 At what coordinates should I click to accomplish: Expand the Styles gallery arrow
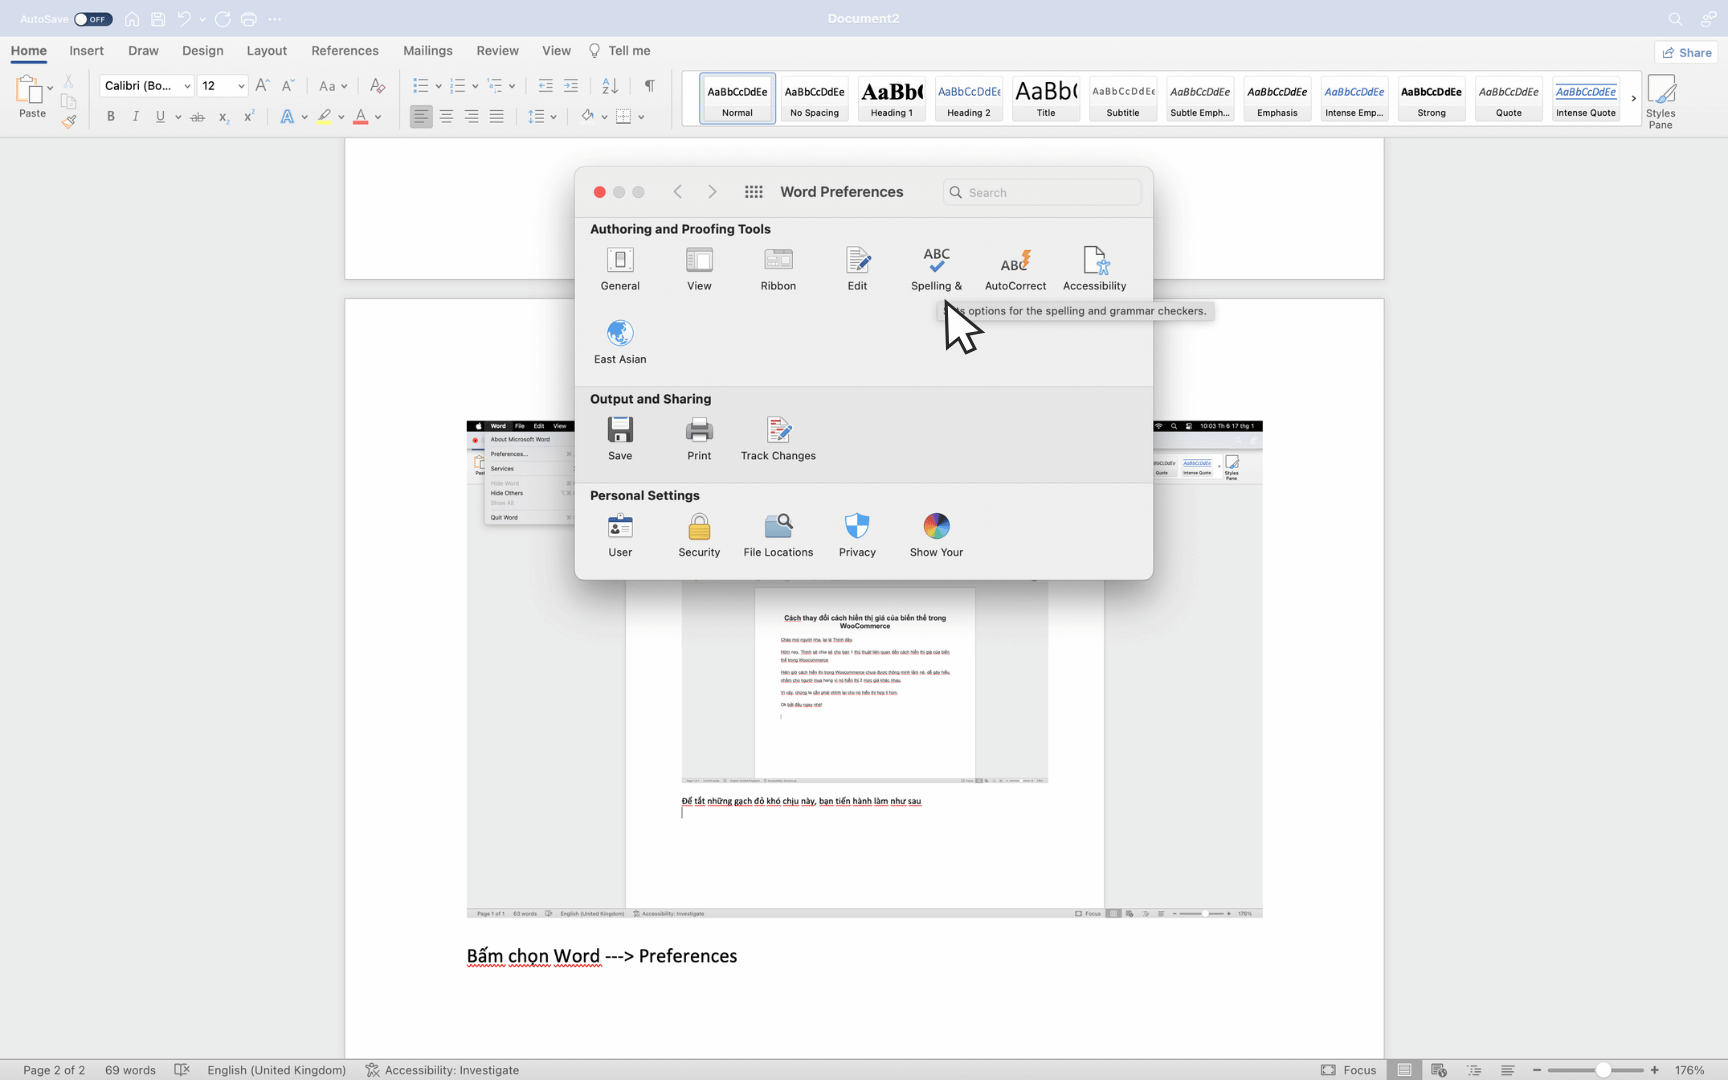coord(1633,98)
